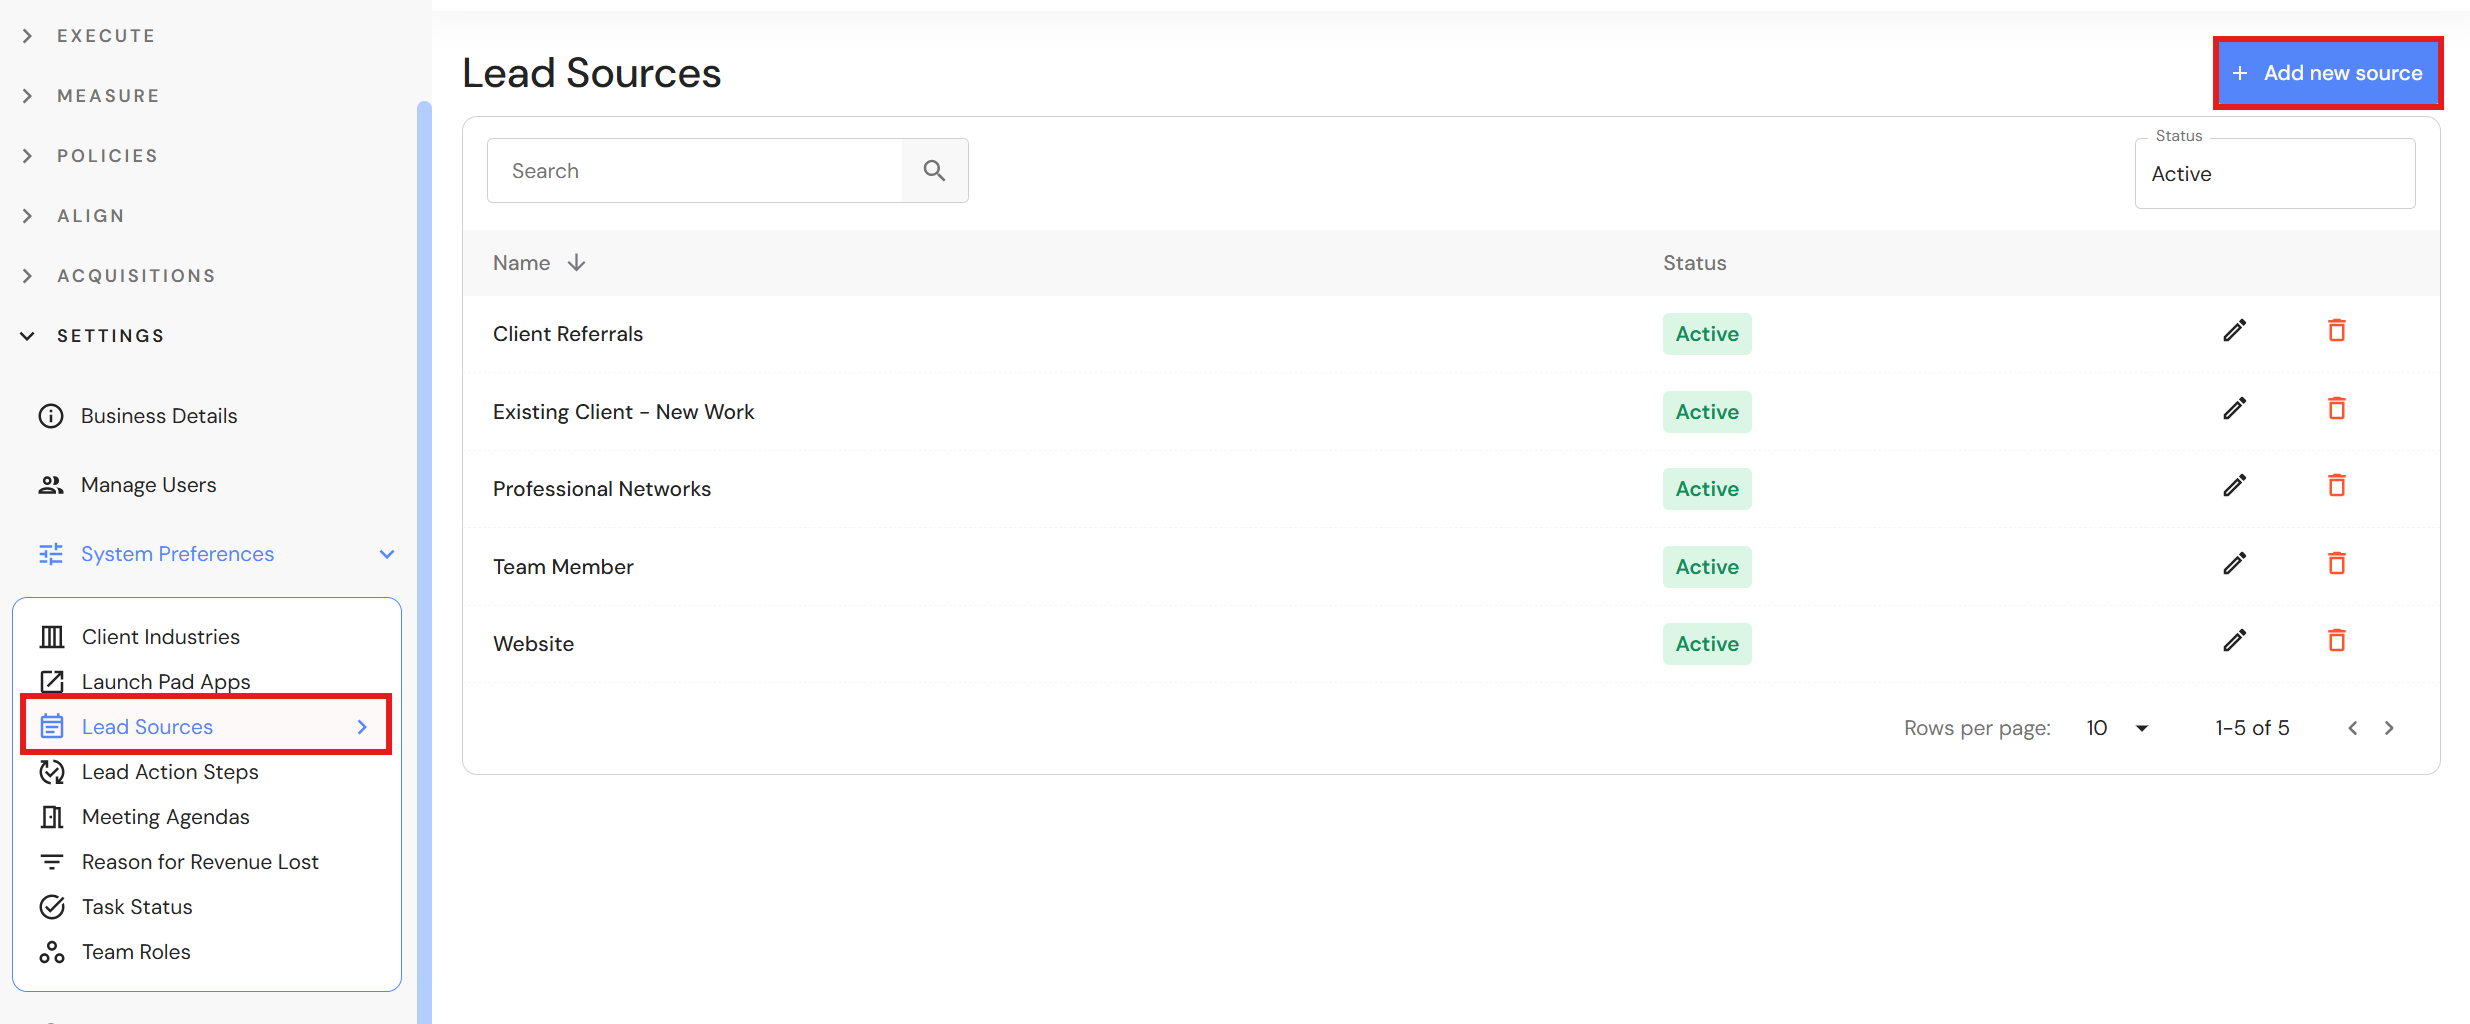Open Lead Action Steps settings
Screen dimensions: 2470x1024
(170, 772)
